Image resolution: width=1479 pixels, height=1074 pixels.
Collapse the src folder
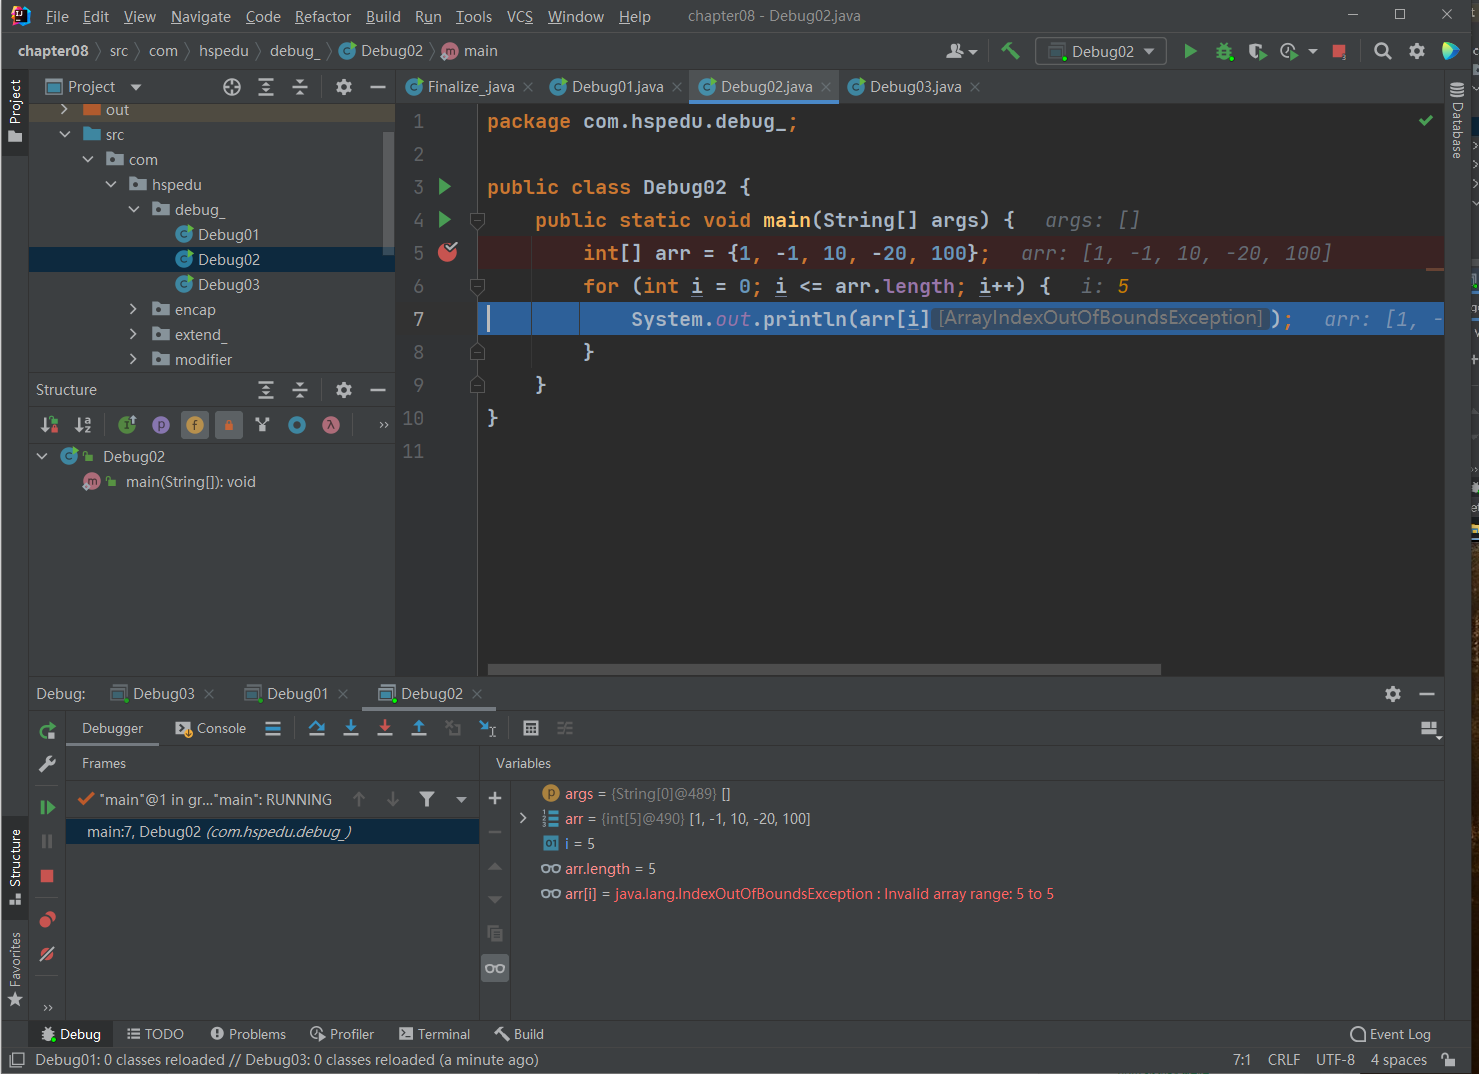[x=64, y=135]
